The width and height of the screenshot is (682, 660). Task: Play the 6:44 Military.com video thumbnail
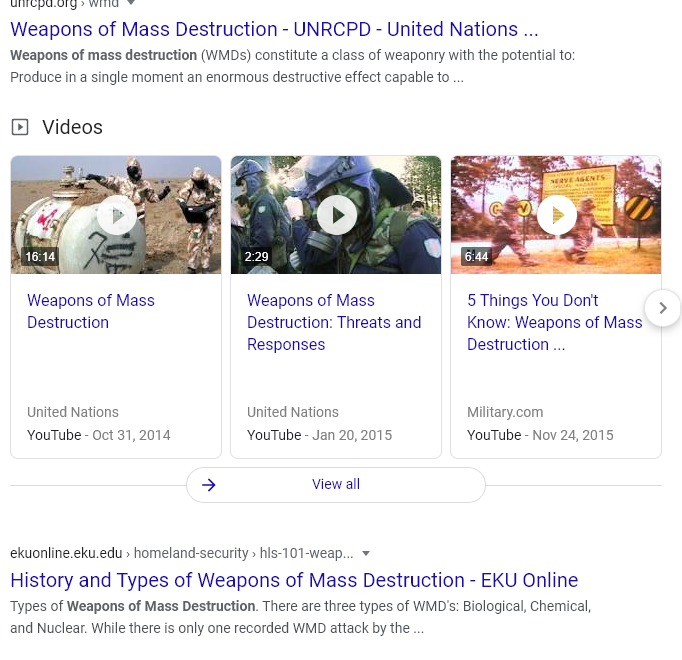pyautogui.click(x=556, y=215)
